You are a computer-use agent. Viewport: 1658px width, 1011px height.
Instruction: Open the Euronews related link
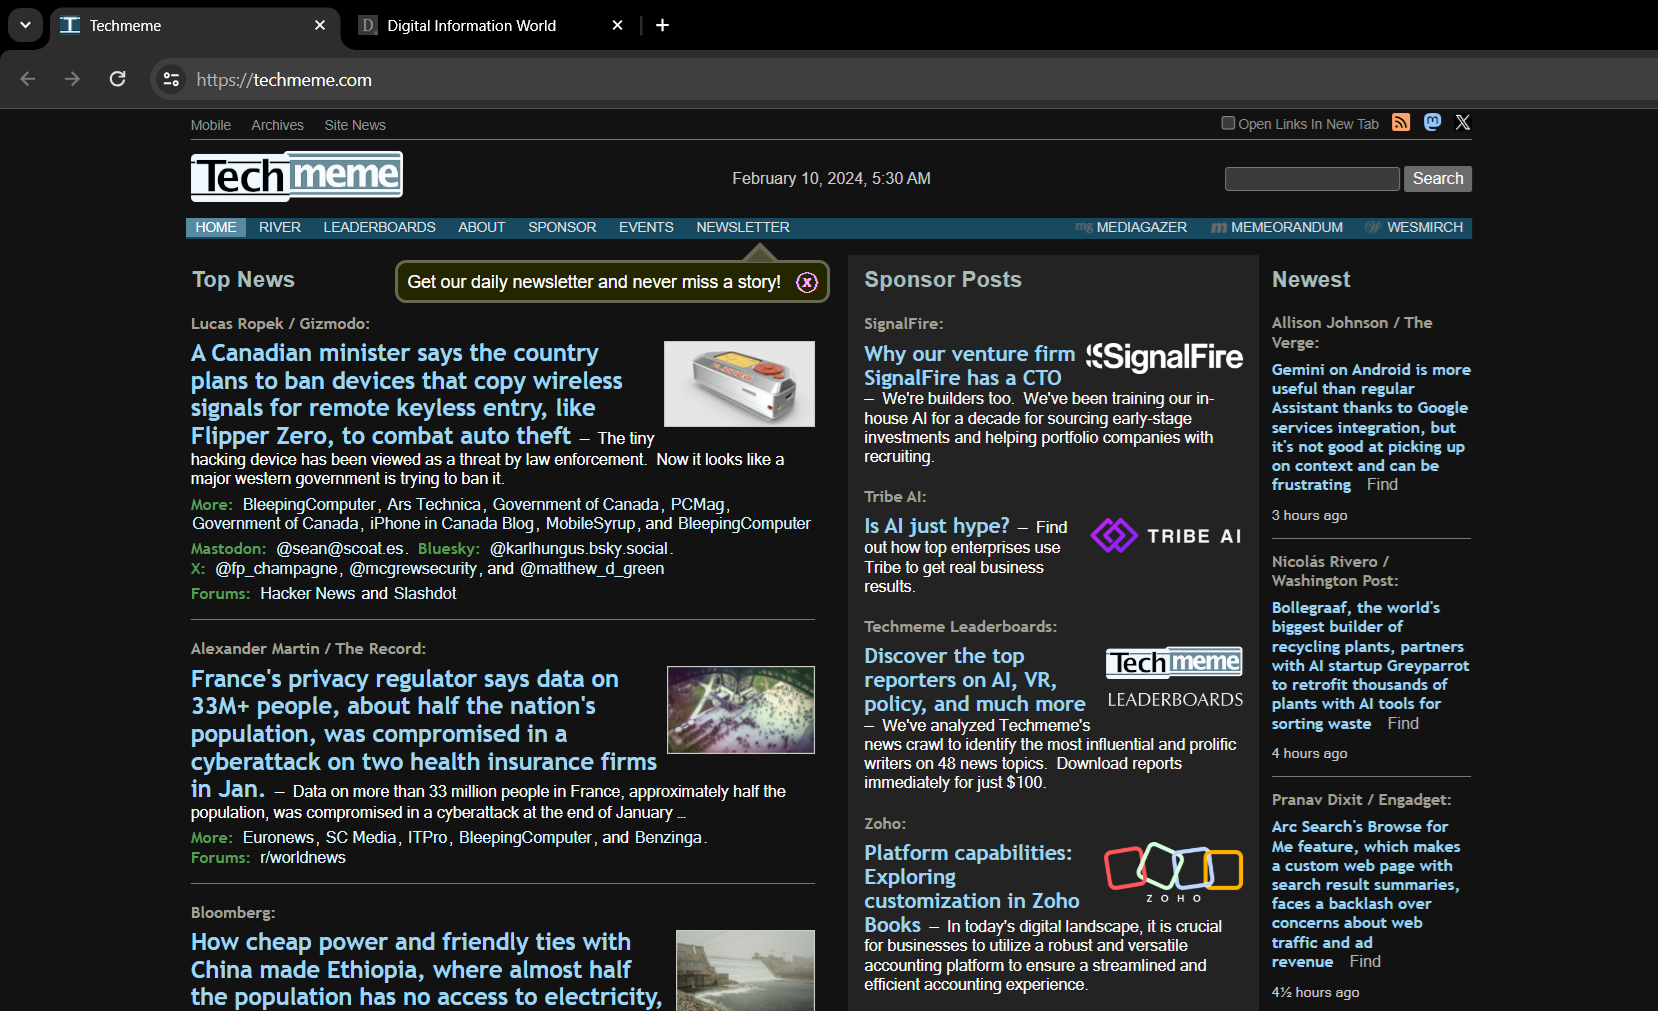click(278, 838)
